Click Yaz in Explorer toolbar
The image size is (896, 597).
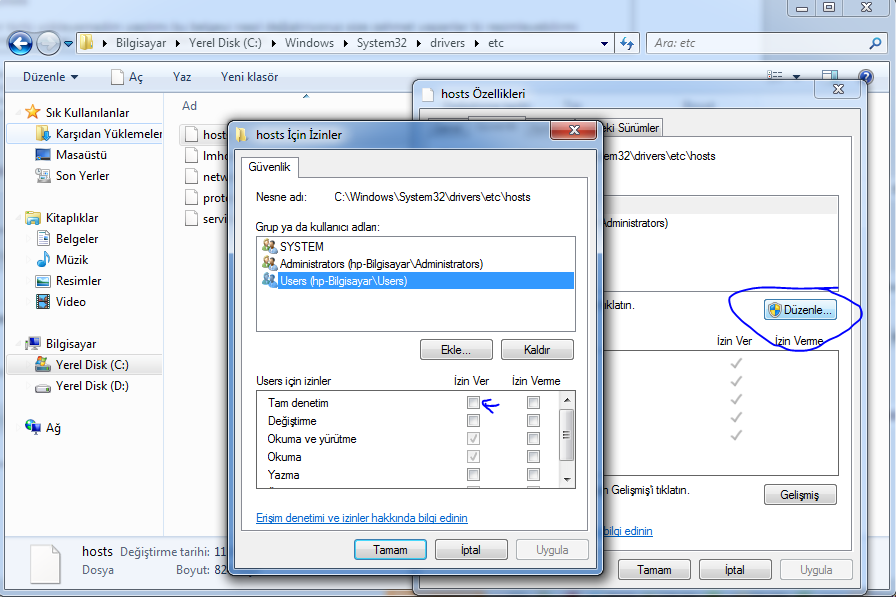tap(182, 77)
